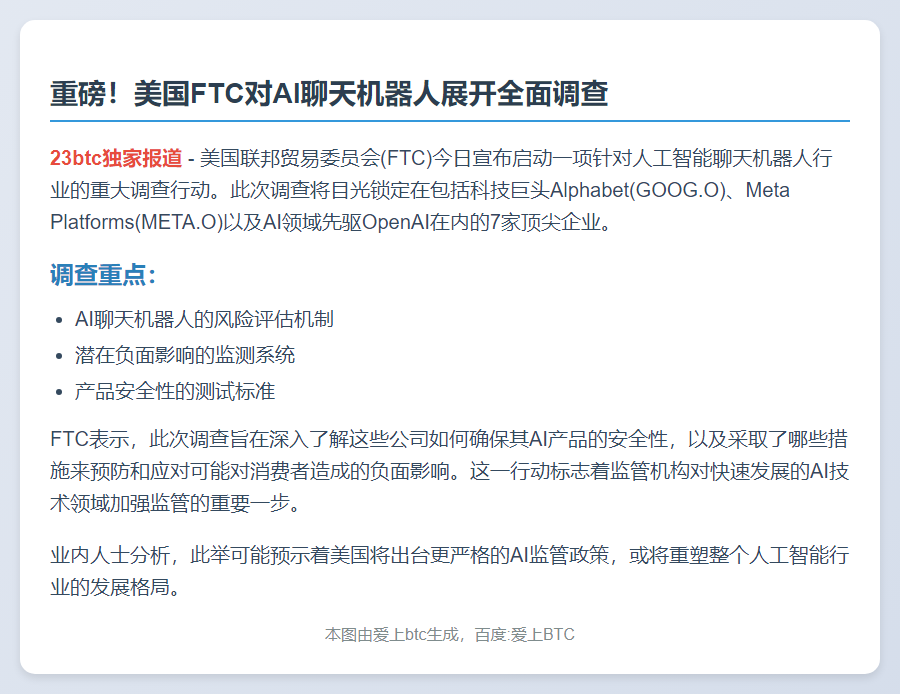This screenshot has height=694, width=900.
Task: Click the headline about the FTC investigation
Action: click(x=329, y=94)
